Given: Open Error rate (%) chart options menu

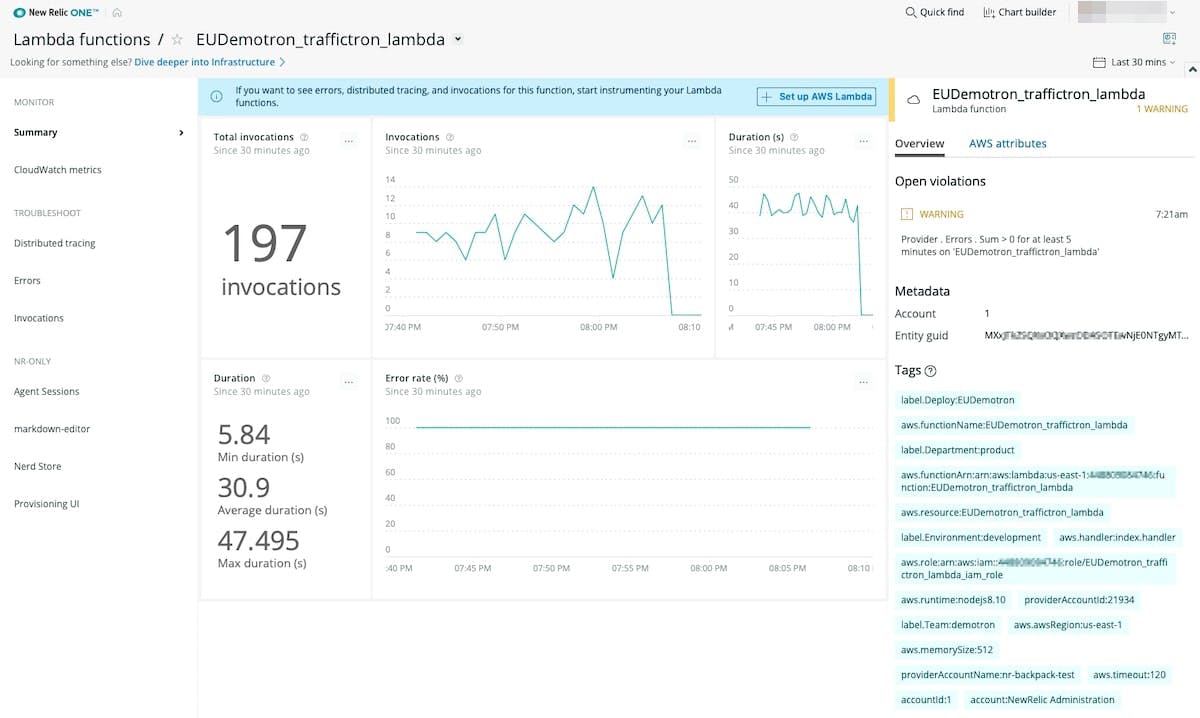Looking at the screenshot, I should click(x=864, y=383).
